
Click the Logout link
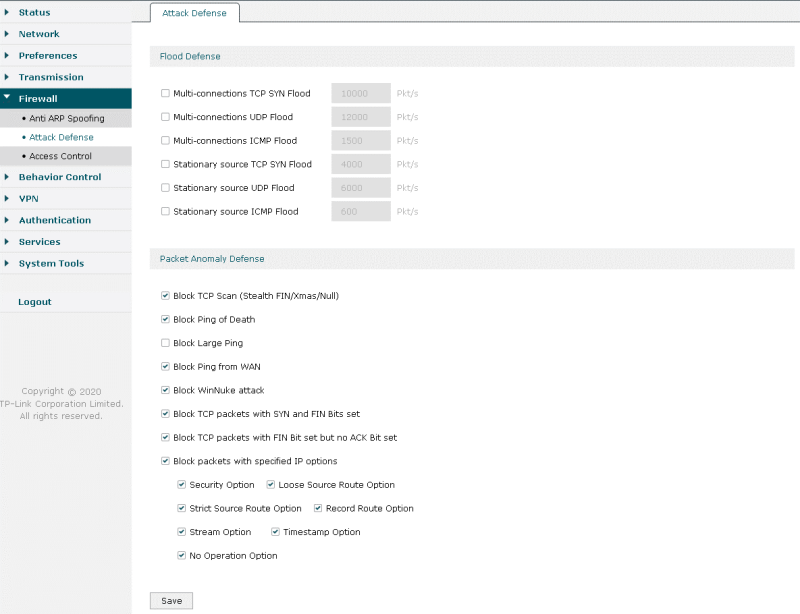(35, 302)
